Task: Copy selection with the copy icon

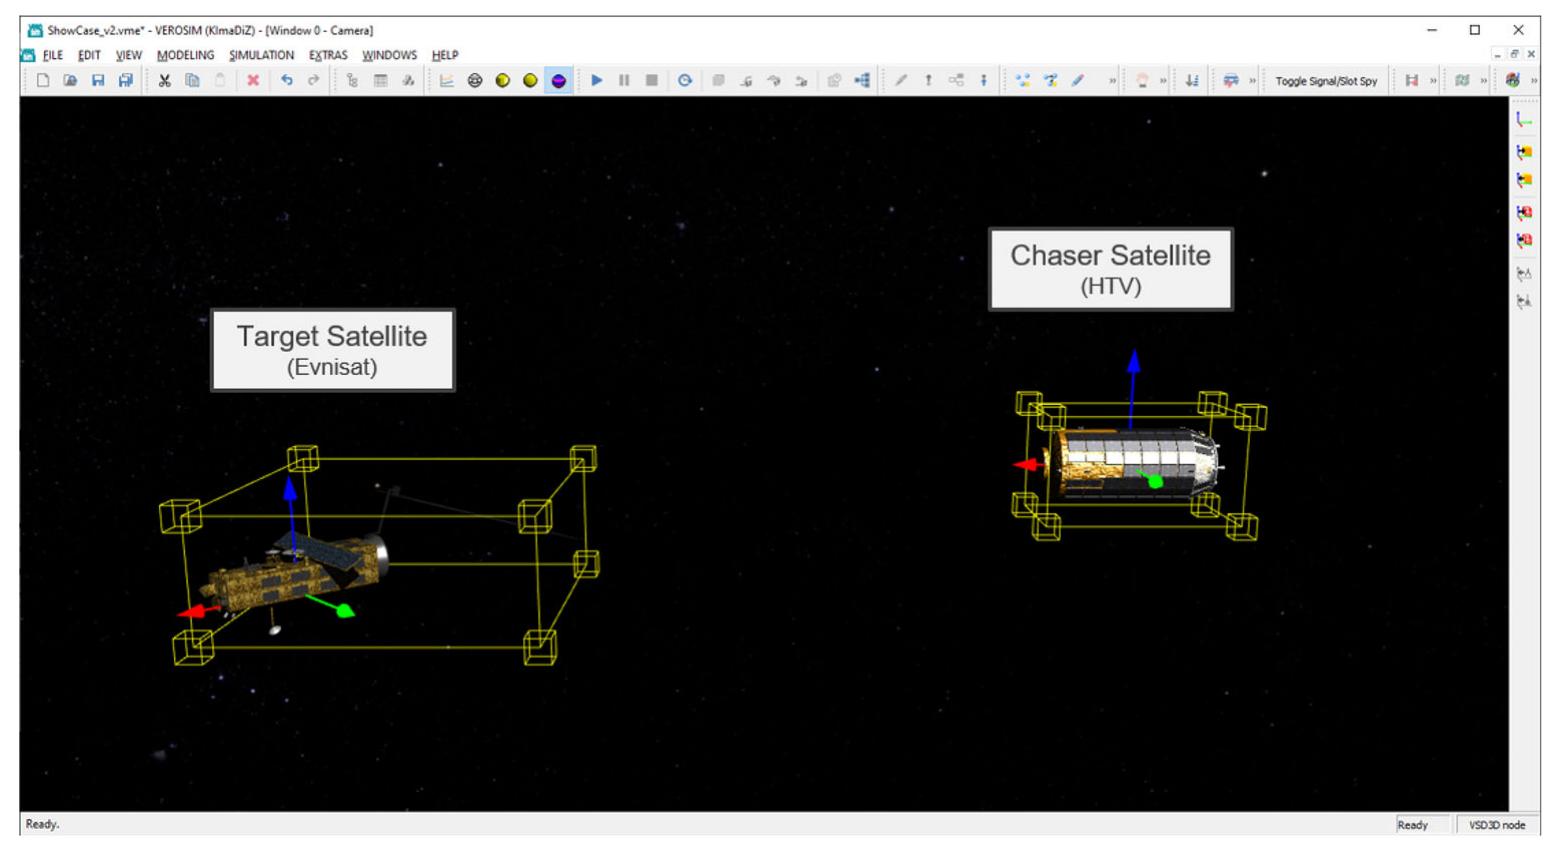Action: tap(192, 80)
